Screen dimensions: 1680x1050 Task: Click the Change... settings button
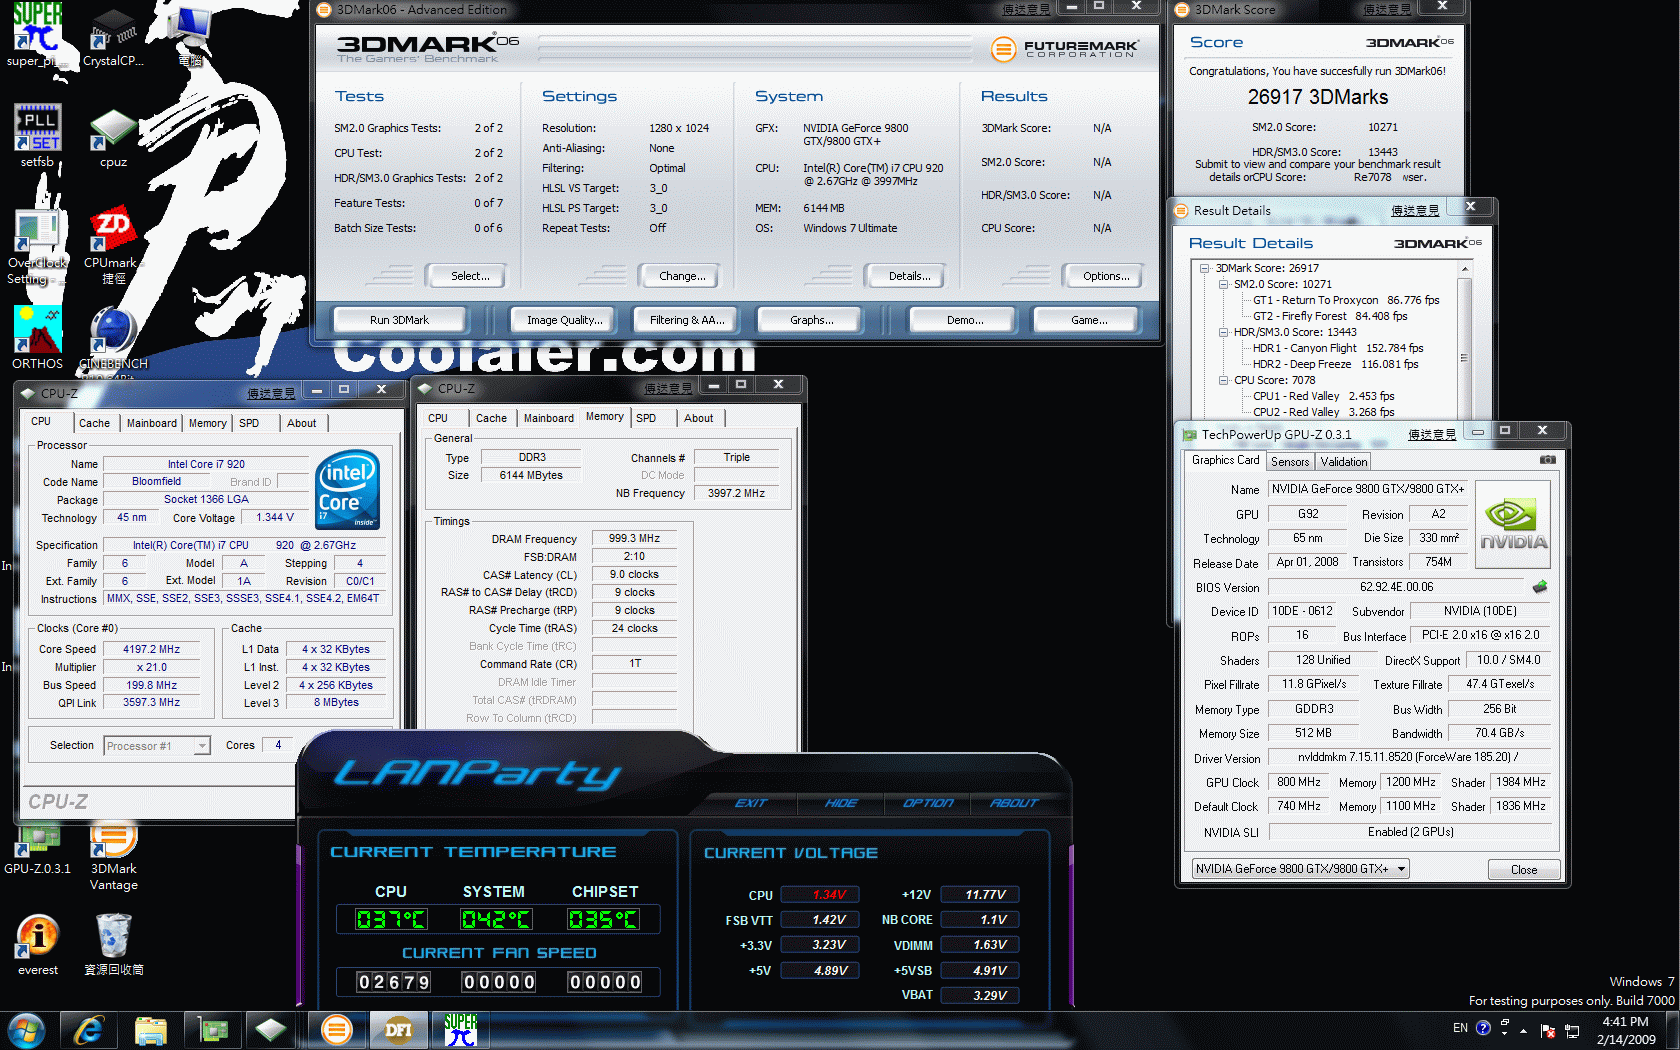(x=682, y=276)
